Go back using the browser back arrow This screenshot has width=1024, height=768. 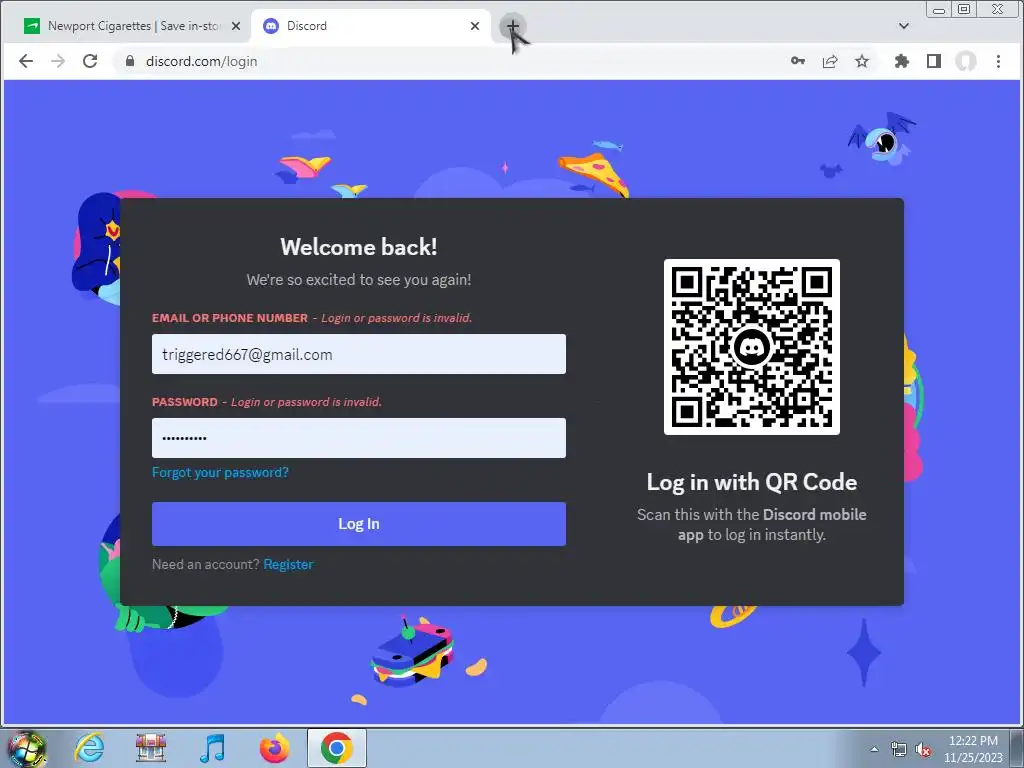click(x=26, y=61)
